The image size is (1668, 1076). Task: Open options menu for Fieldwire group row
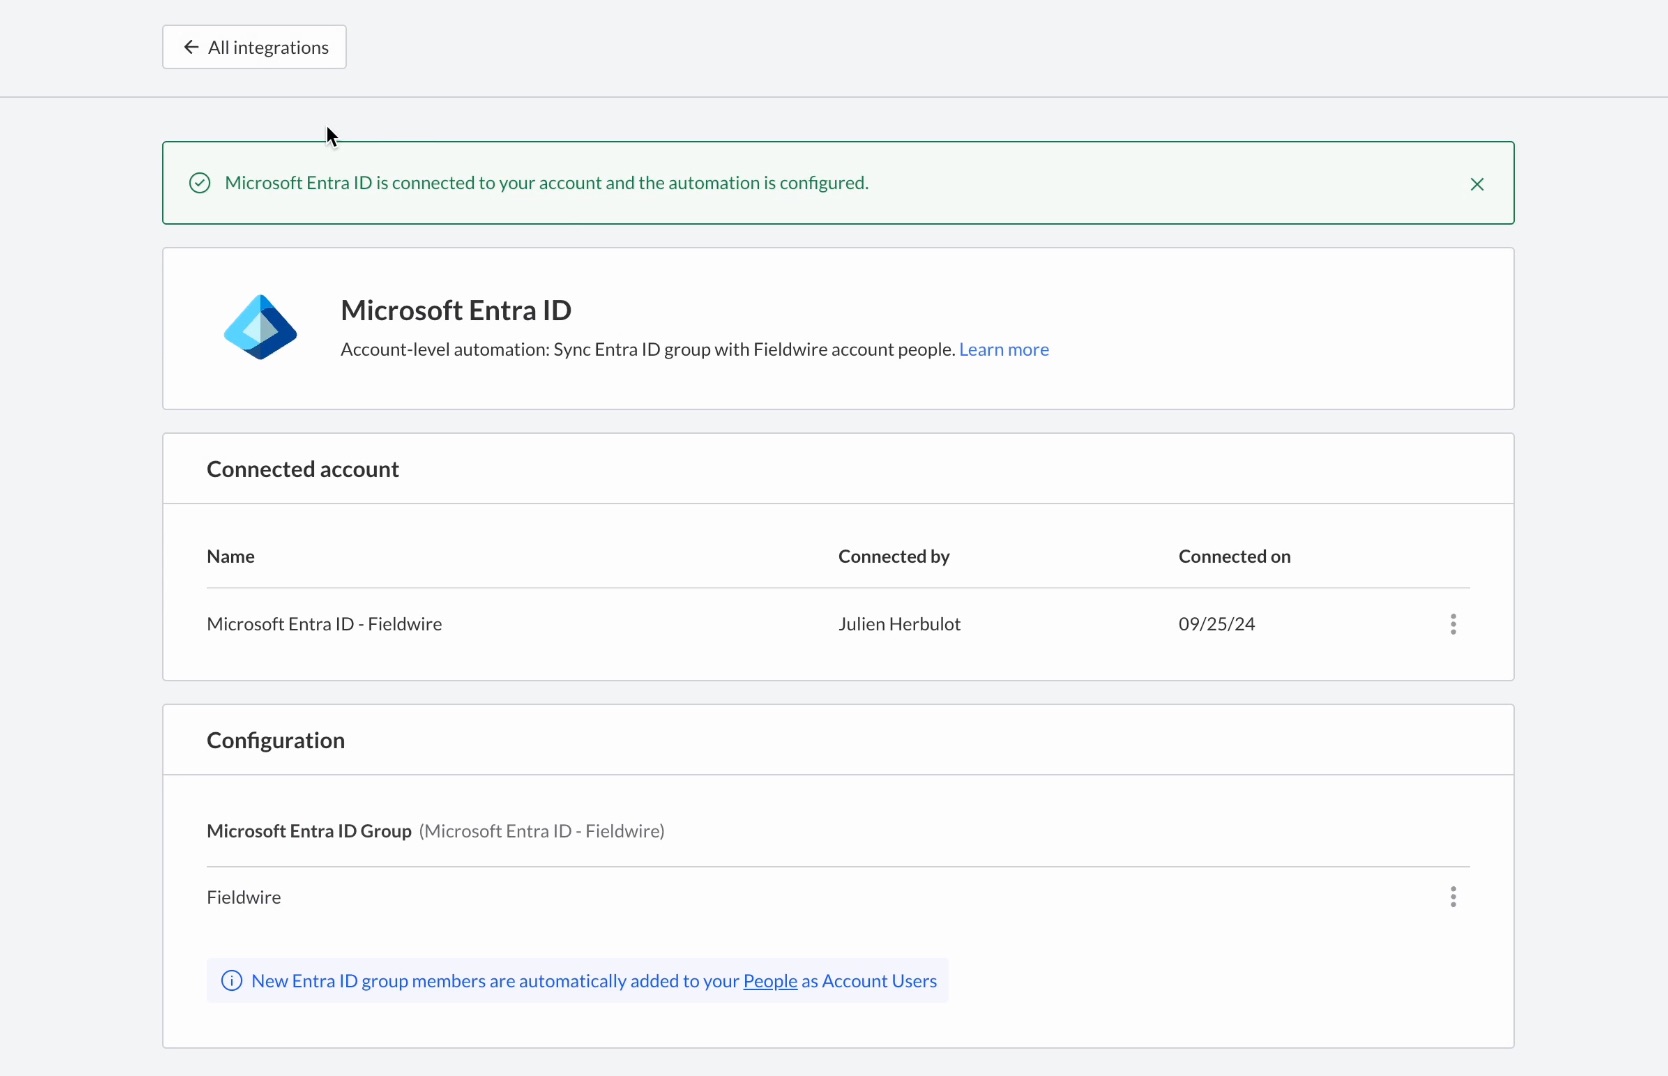point(1453,897)
